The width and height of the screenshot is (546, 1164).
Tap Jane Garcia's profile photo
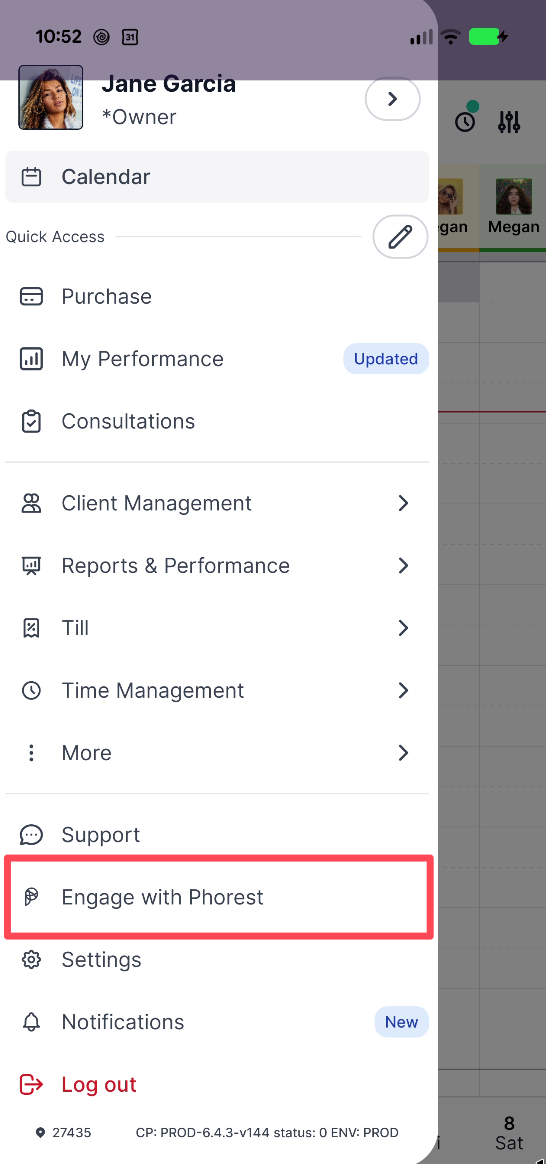click(x=50, y=97)
